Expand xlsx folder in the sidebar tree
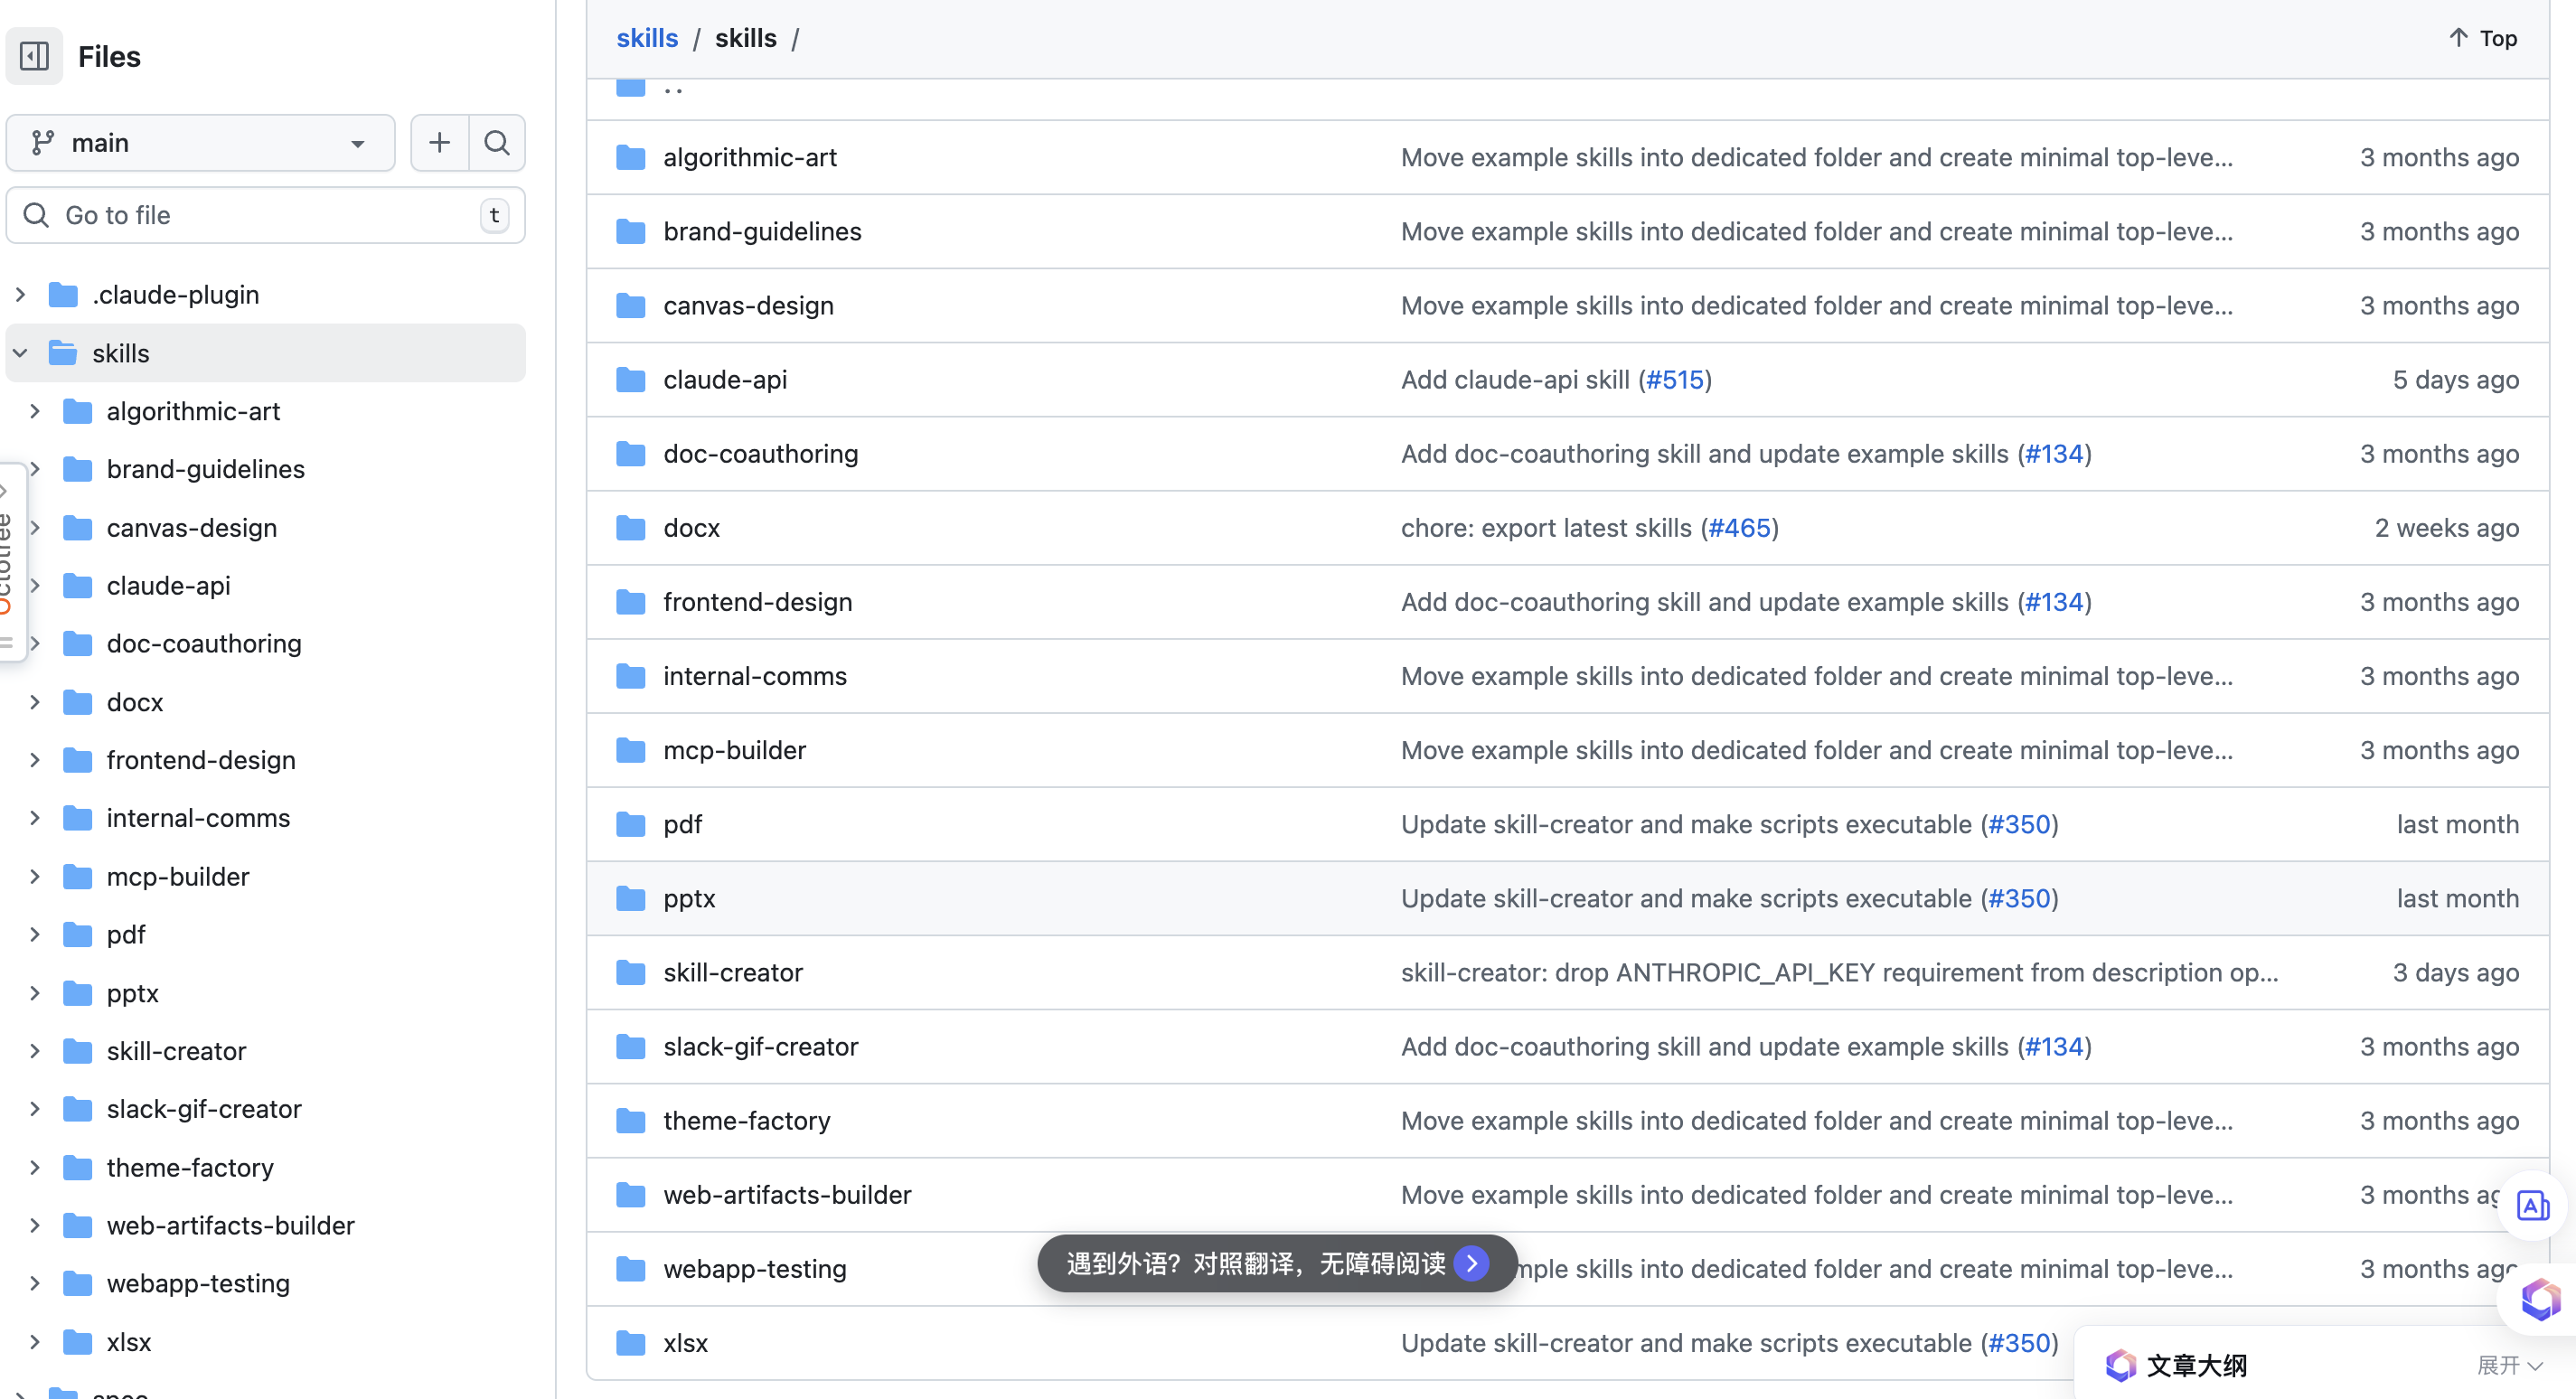 (35, 1342)
